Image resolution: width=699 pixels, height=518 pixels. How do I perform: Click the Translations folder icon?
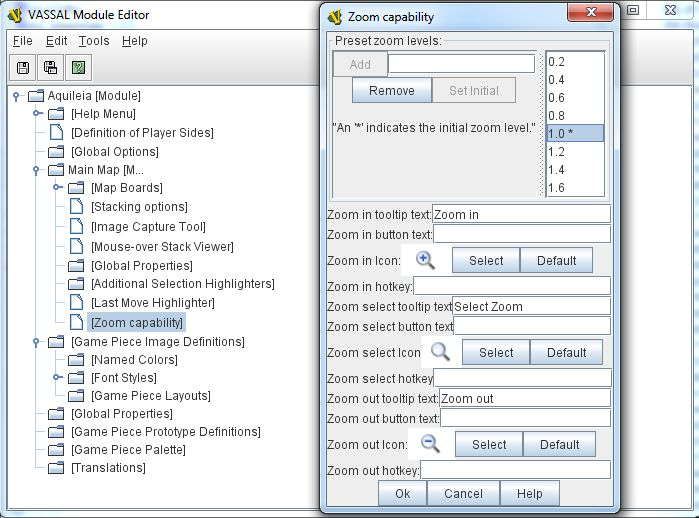[x=56, y=468]
